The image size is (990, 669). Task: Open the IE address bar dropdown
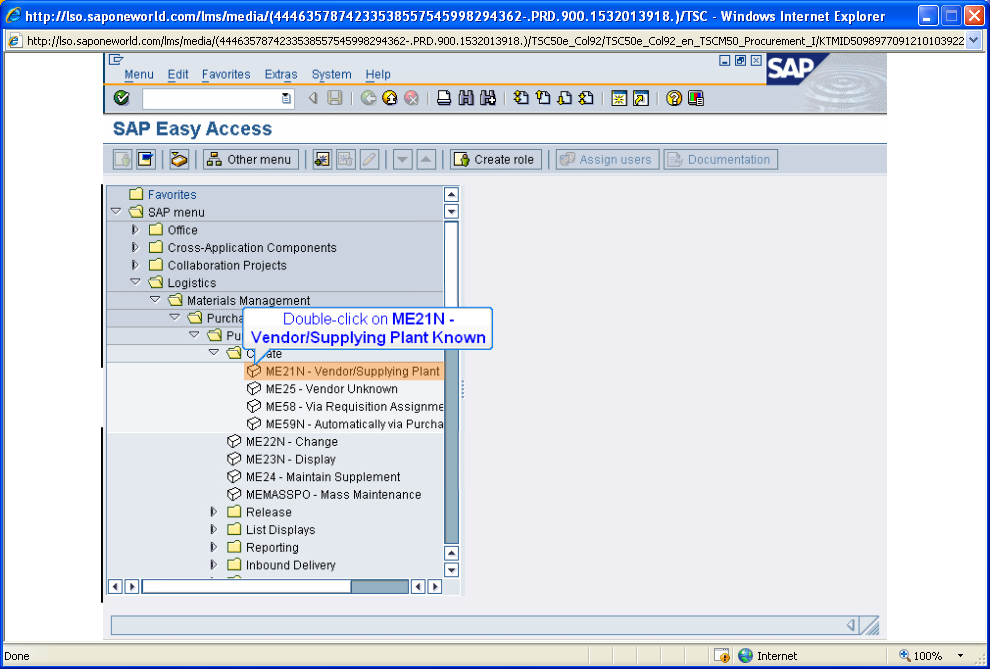[x=973, y=41]
